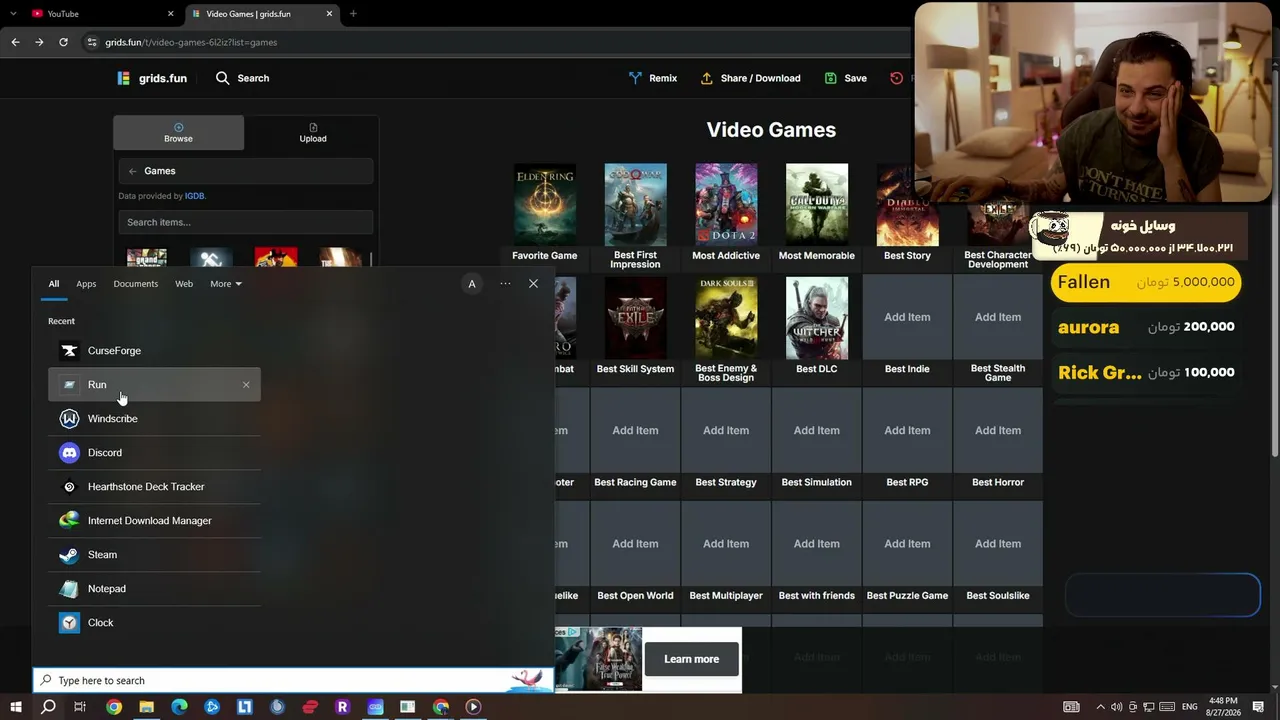Select the Path of Exile cover
The height and width of the screenshot is (720, 1280).
[636, 318]
